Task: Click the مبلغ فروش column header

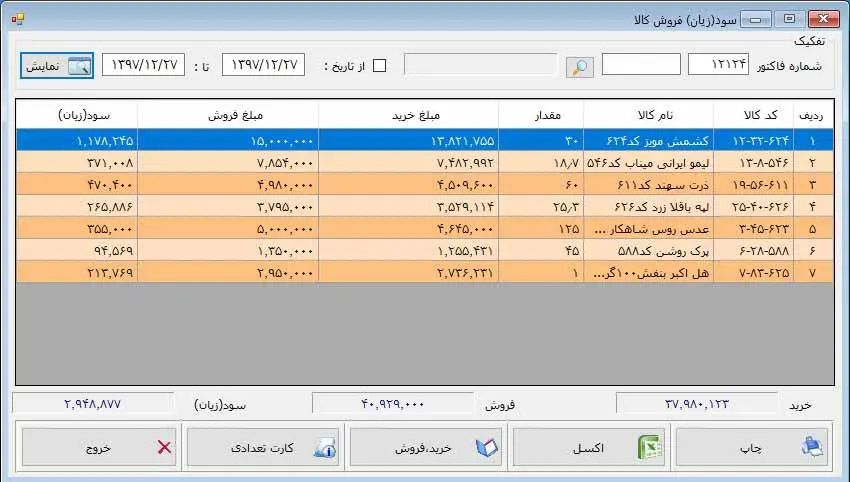Action: [228, 115]
